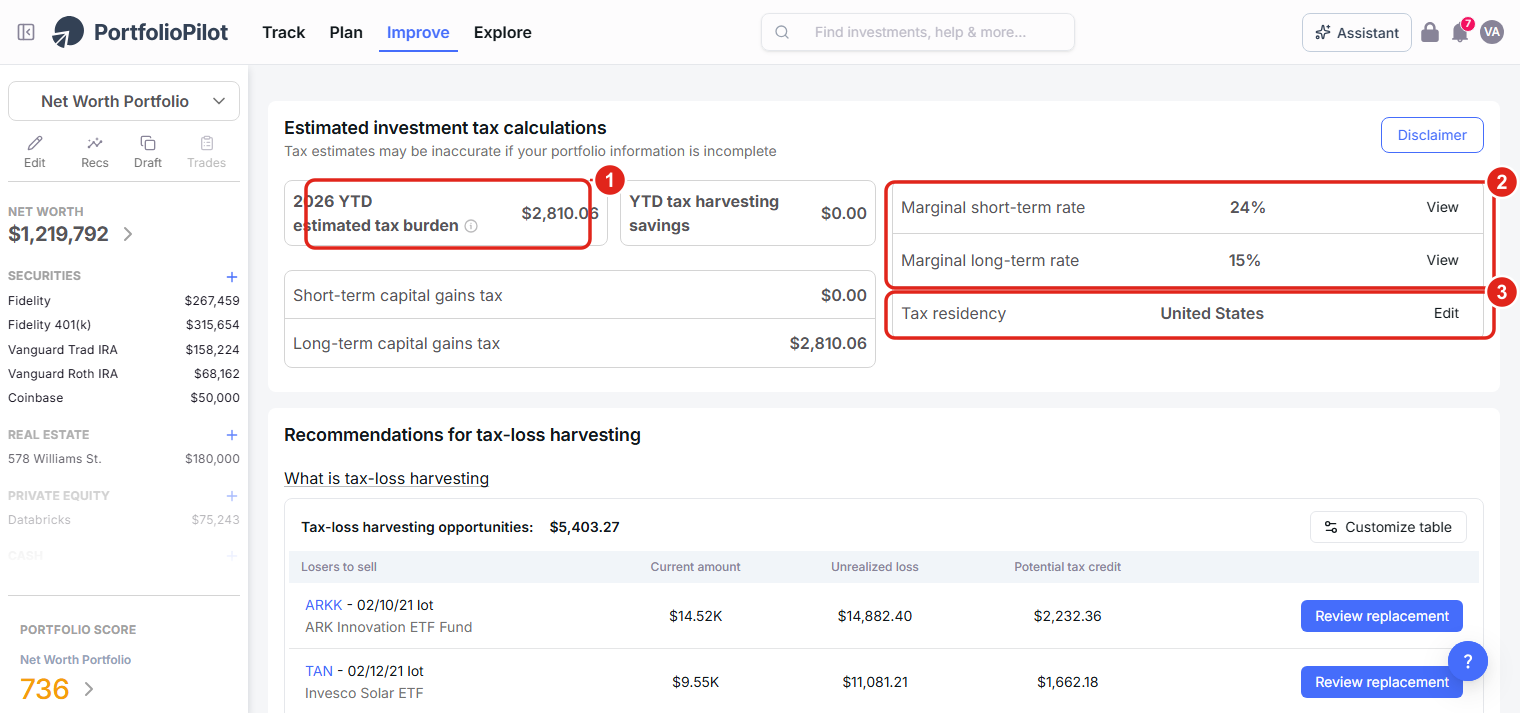Open the Trades clipboard icon
The image size is (1520, 713).
pos(207,143)
